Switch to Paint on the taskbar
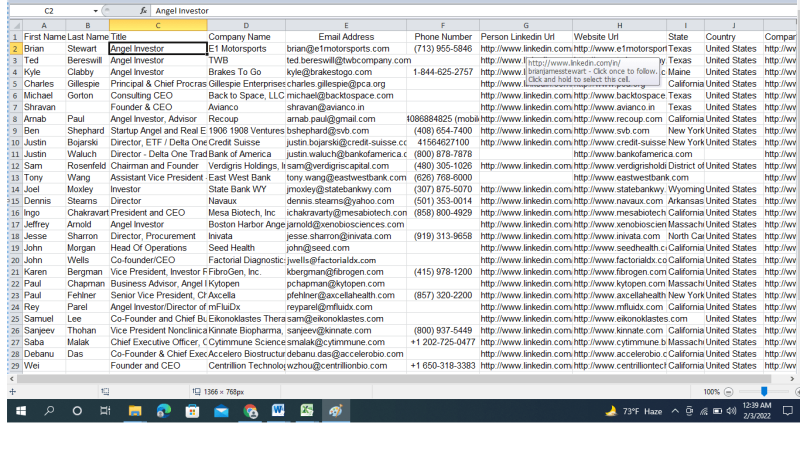The image size is (800, 450). pyautogui.click(x=335, y=411)
